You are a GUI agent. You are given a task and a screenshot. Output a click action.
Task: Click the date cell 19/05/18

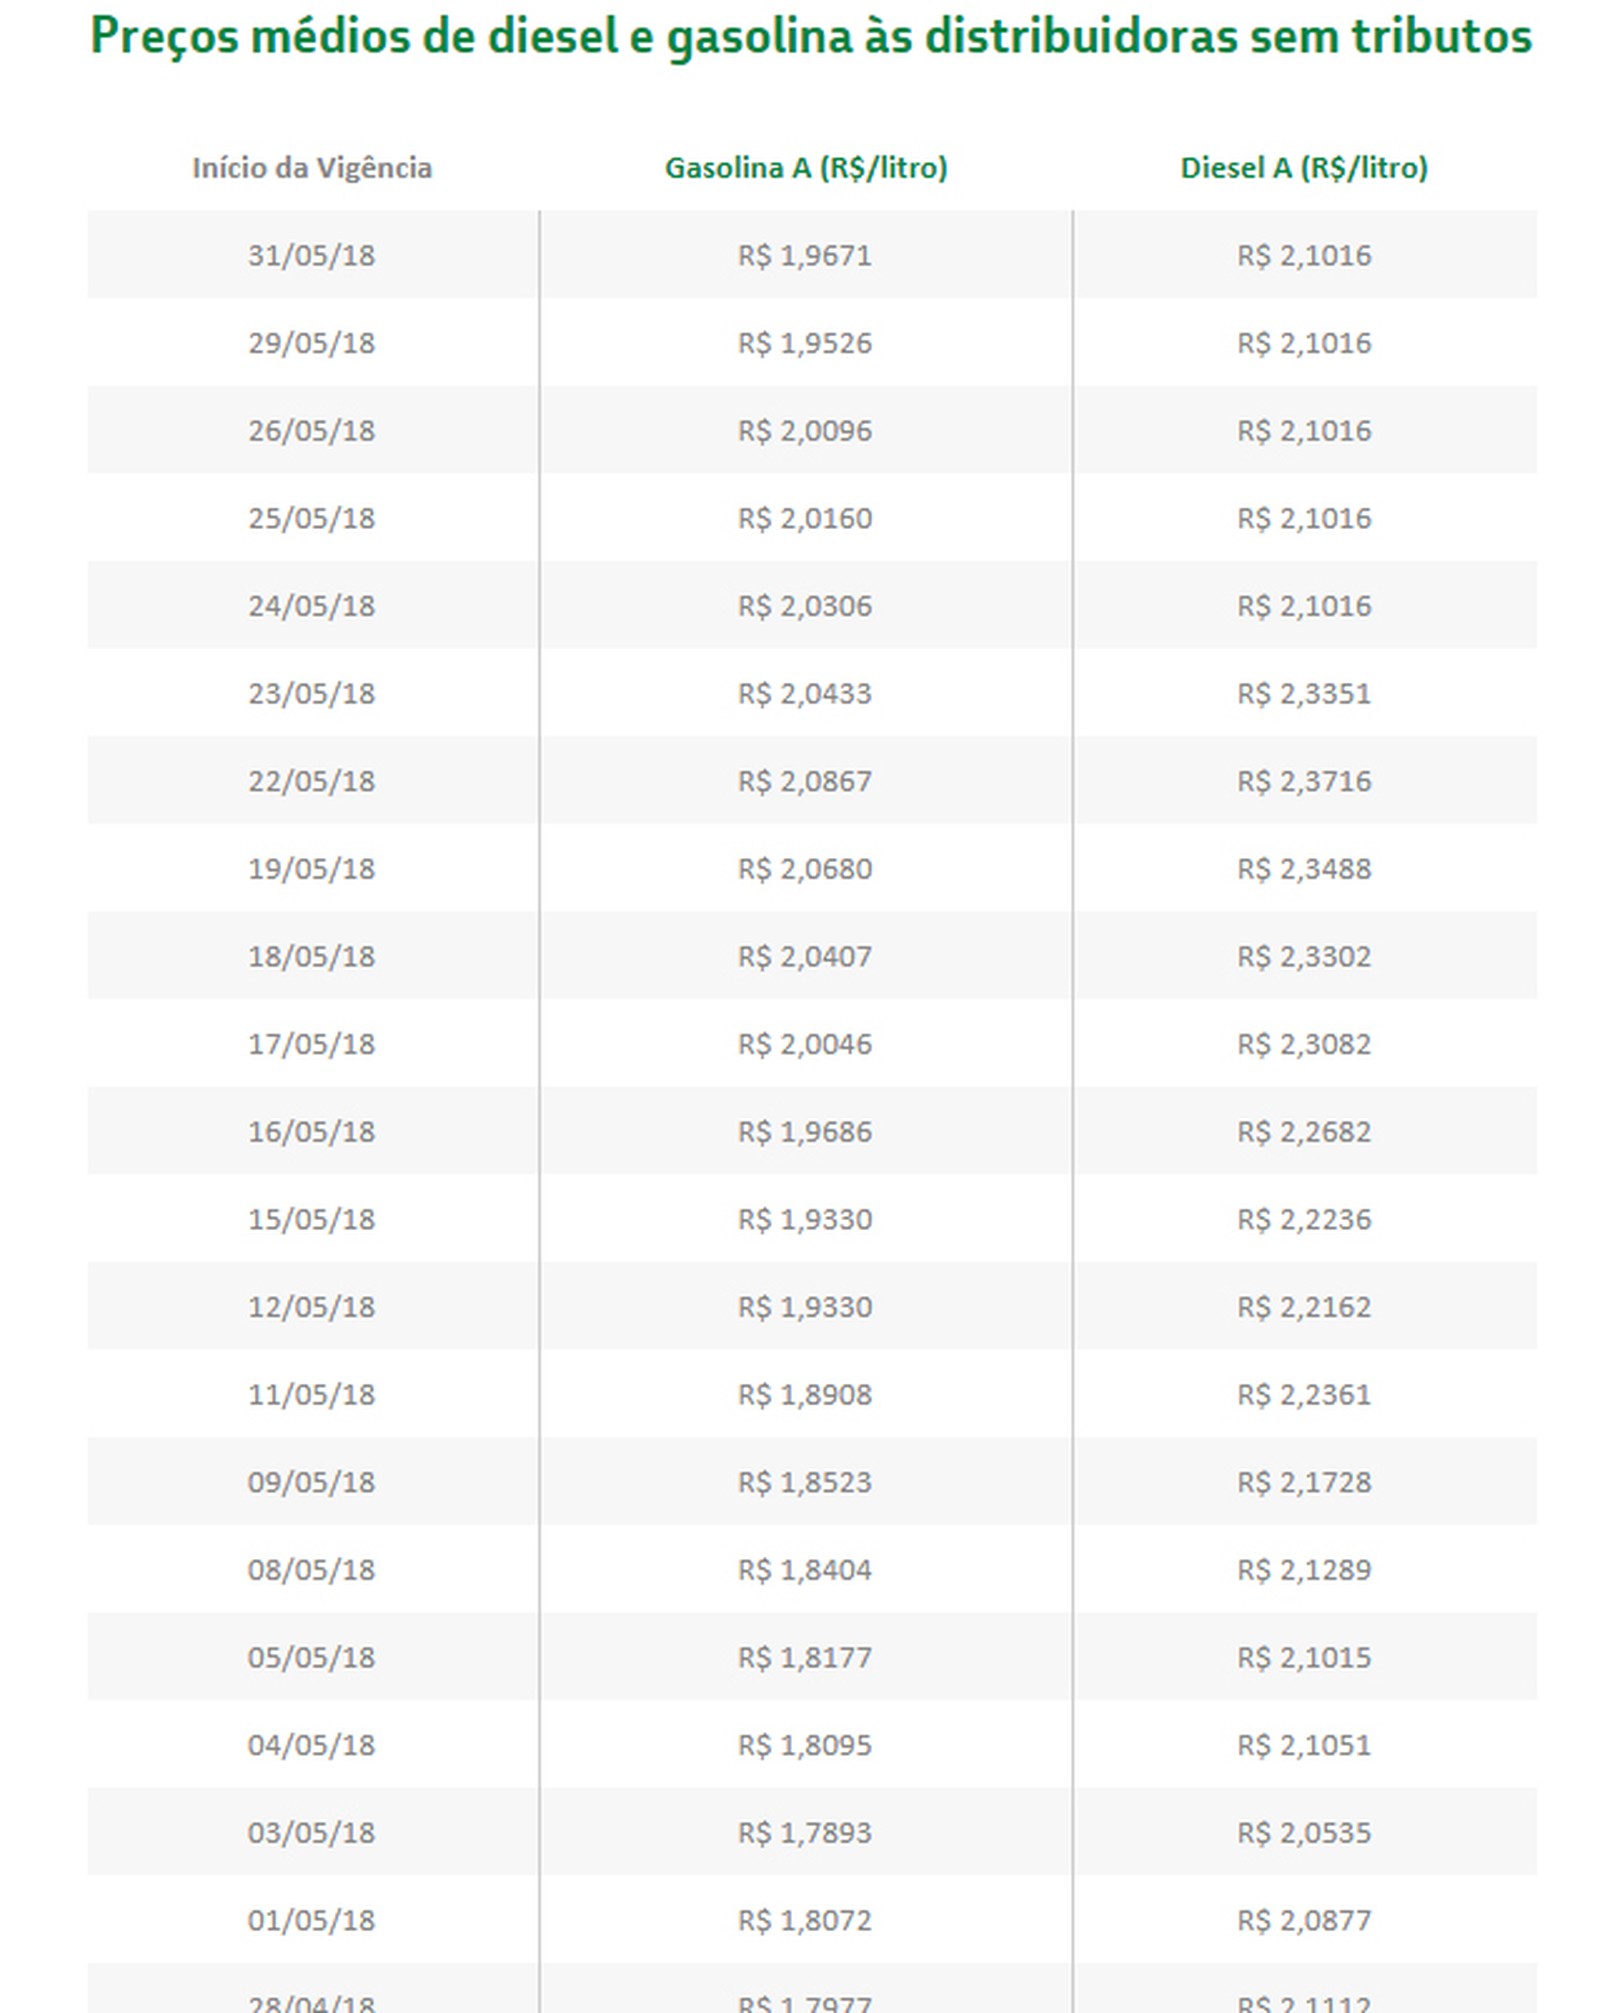pos(312,868)
